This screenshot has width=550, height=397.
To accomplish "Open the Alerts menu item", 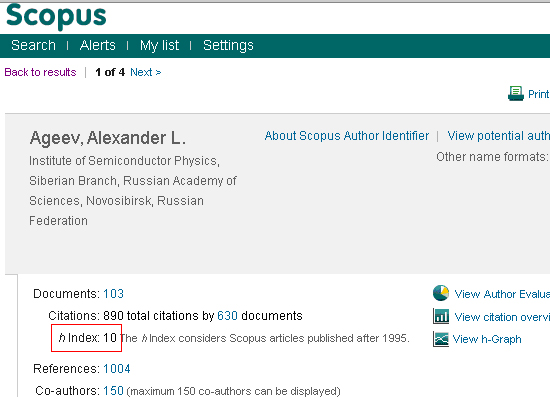I will tap(98, 46).
